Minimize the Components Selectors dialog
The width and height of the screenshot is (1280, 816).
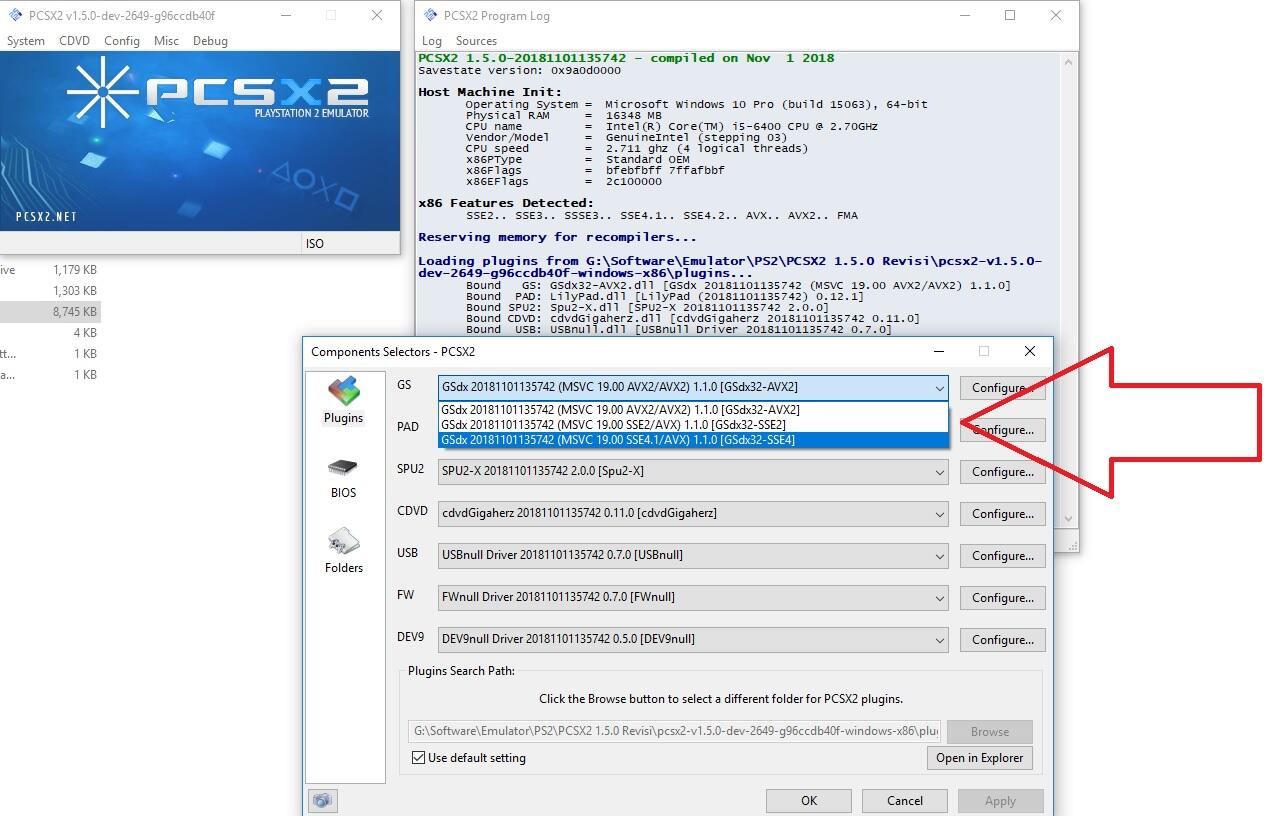(938, 352)
